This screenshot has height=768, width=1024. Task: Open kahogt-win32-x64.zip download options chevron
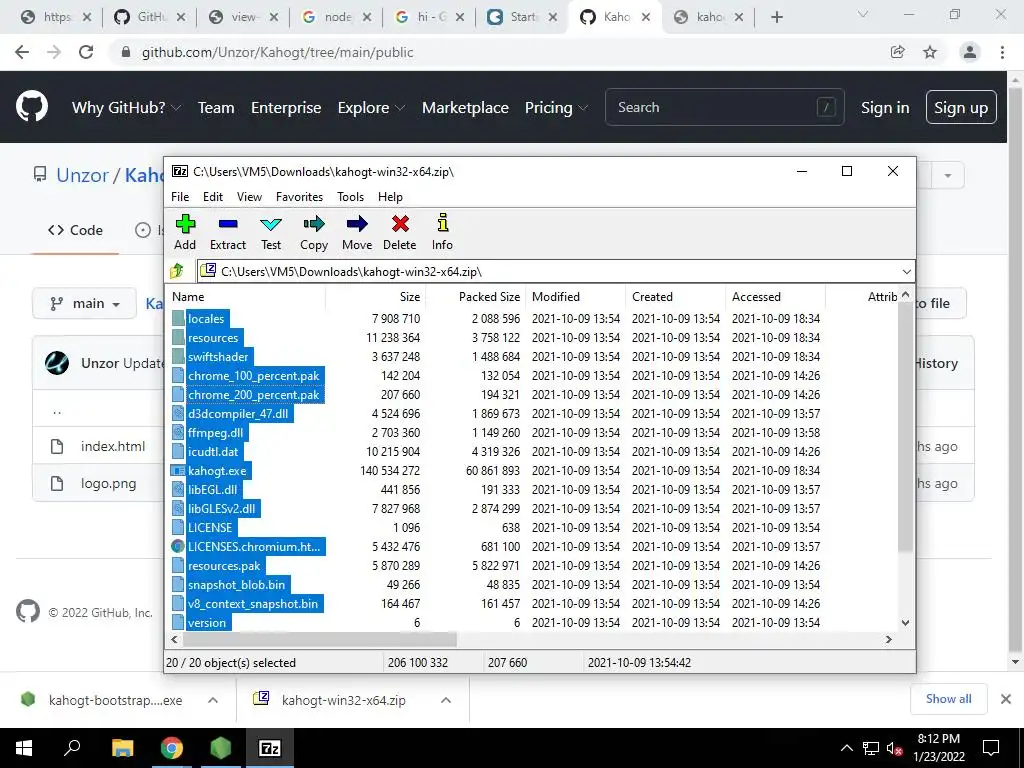pos(446,700)
